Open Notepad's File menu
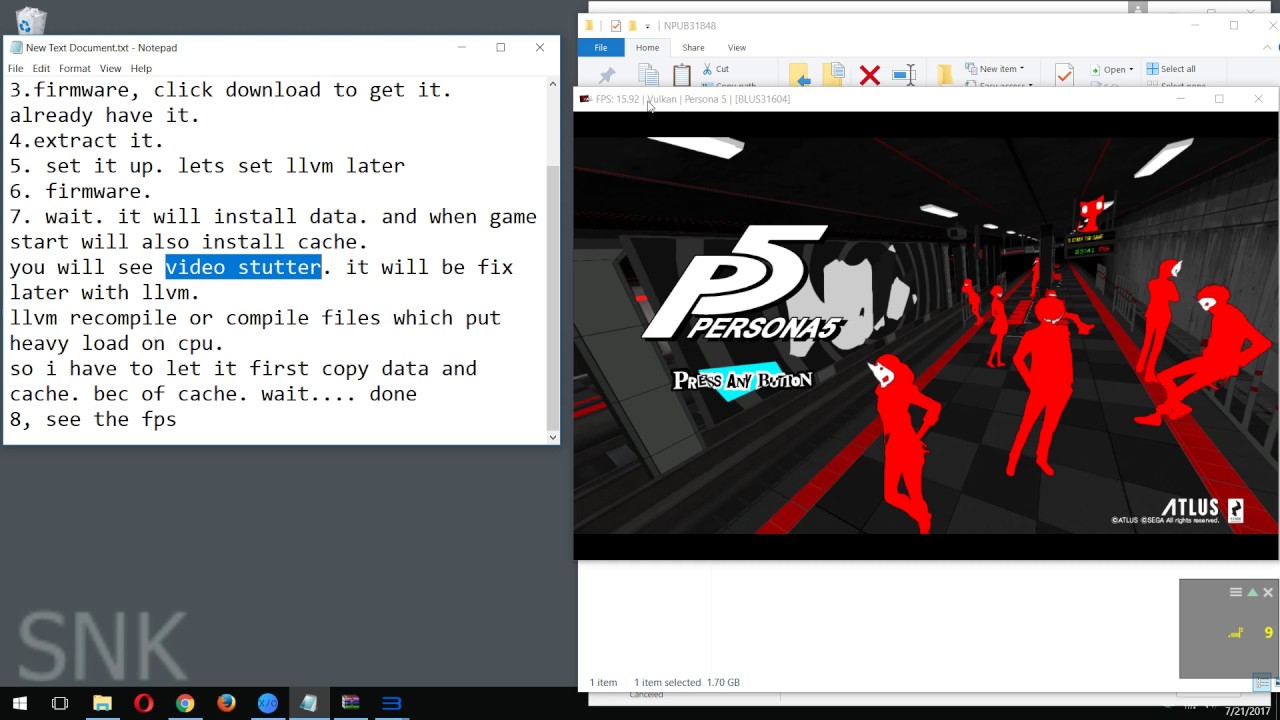 click(x=16, y=68)
